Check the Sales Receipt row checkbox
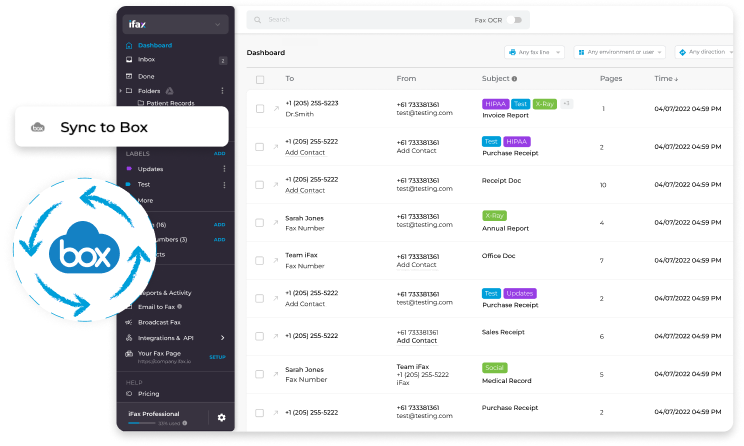744x446 pixels. (260, 336)
